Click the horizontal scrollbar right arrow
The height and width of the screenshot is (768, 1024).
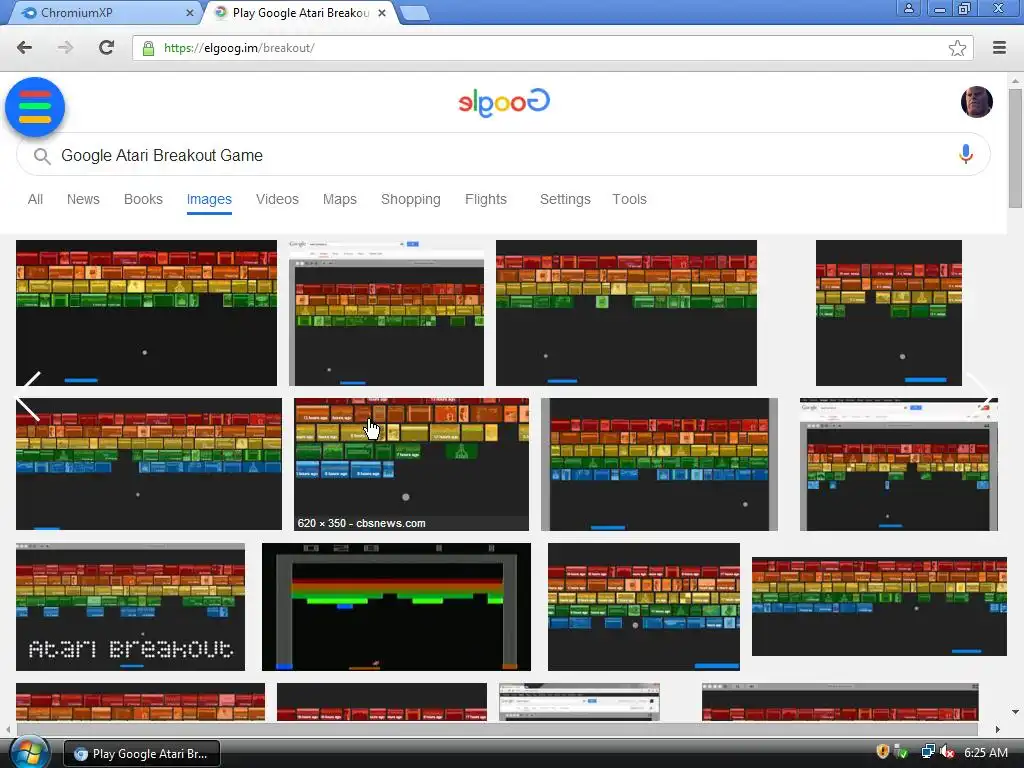click(x=997, y=729)
